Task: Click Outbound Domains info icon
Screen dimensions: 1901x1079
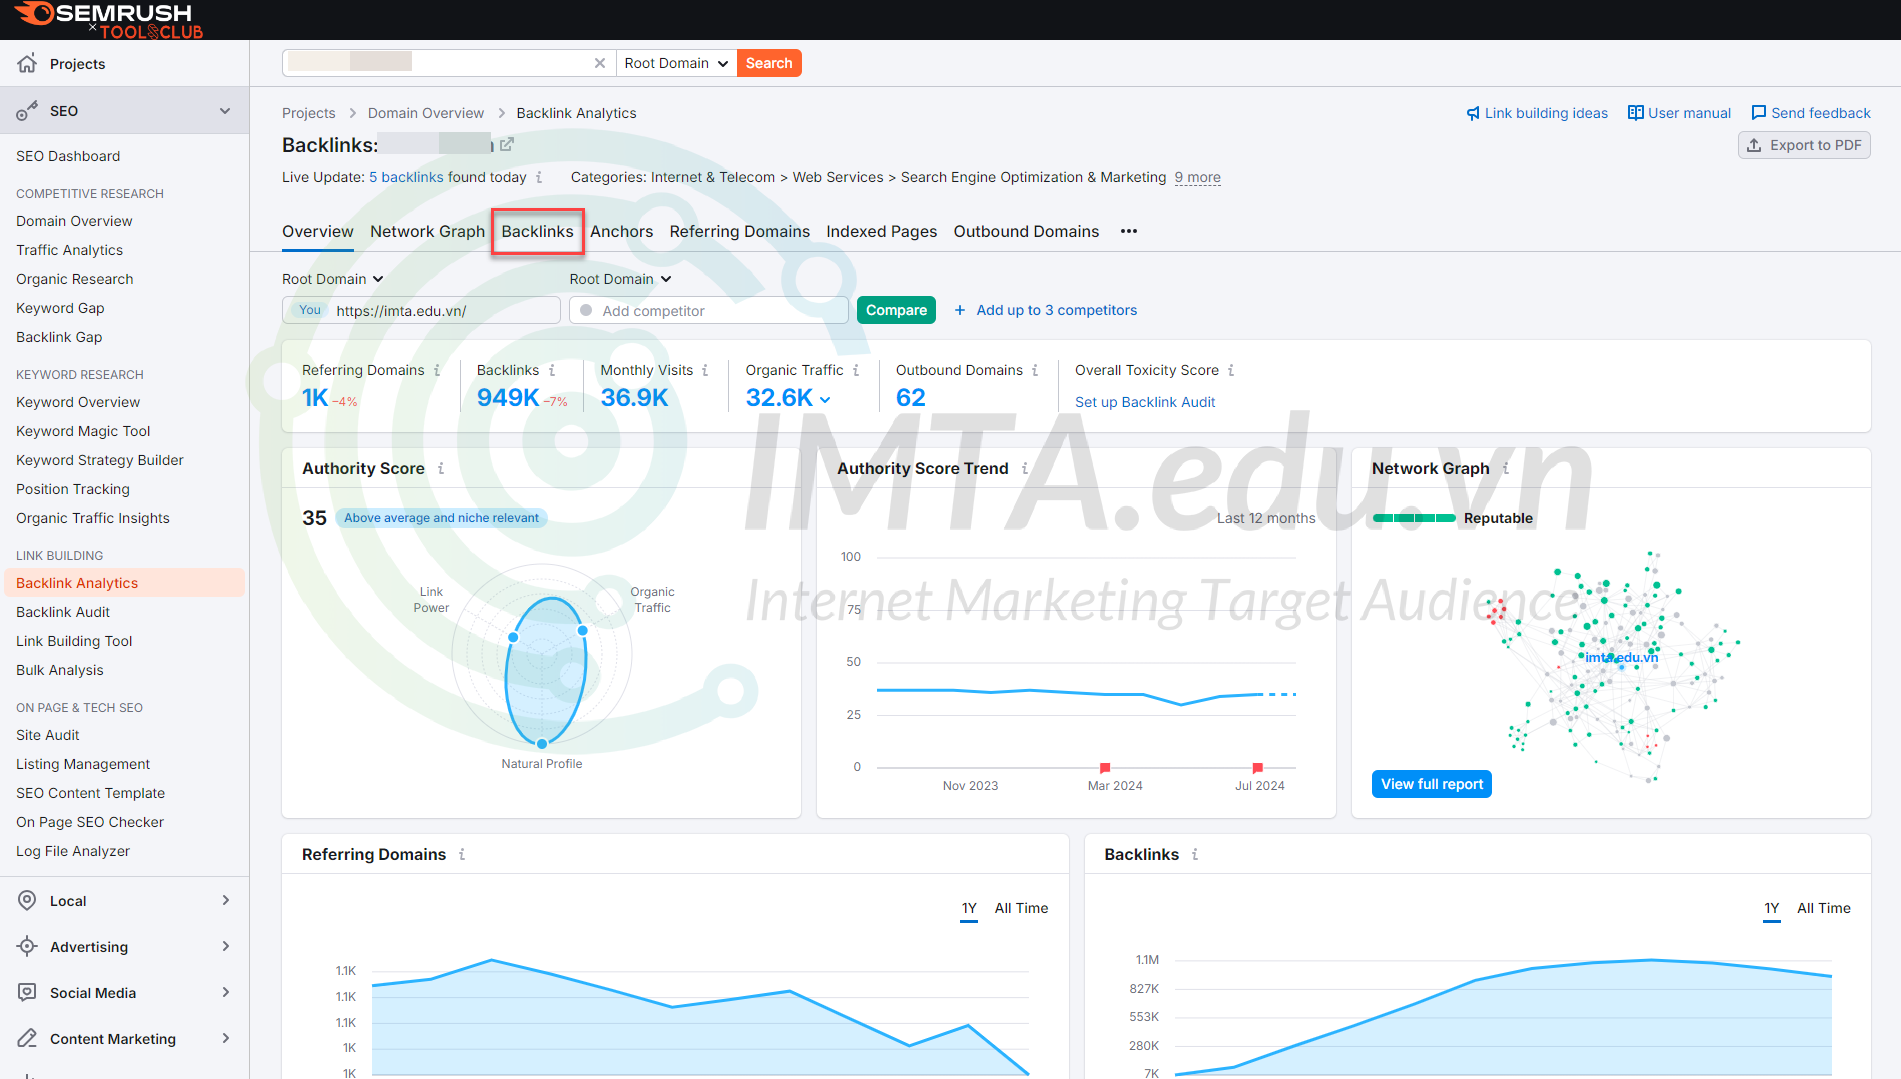Action: 1035,370
